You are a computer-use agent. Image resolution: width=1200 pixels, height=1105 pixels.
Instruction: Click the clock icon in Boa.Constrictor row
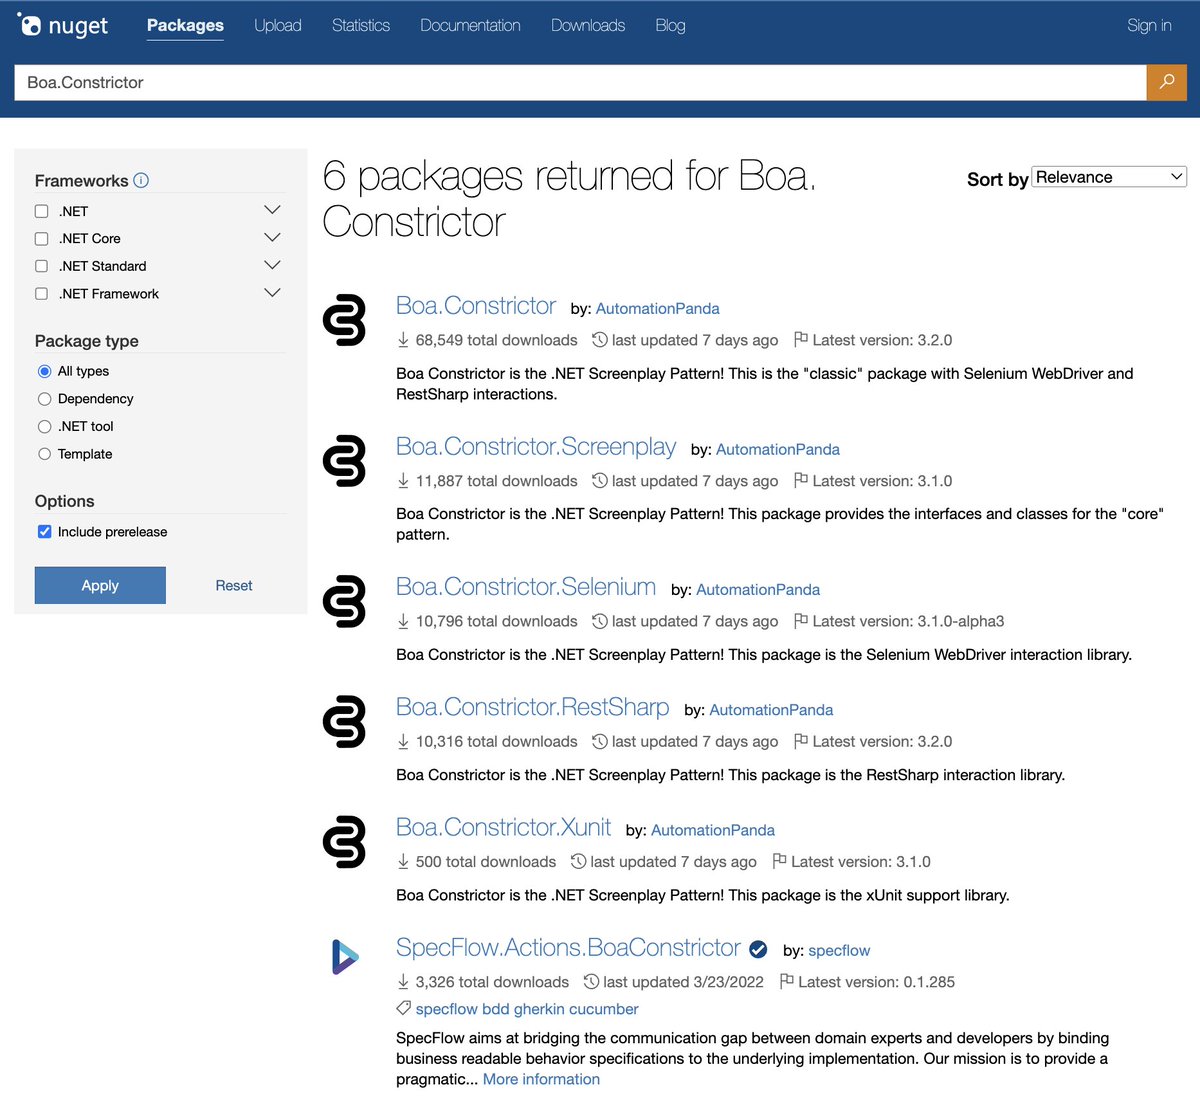(x=600, y=340)
